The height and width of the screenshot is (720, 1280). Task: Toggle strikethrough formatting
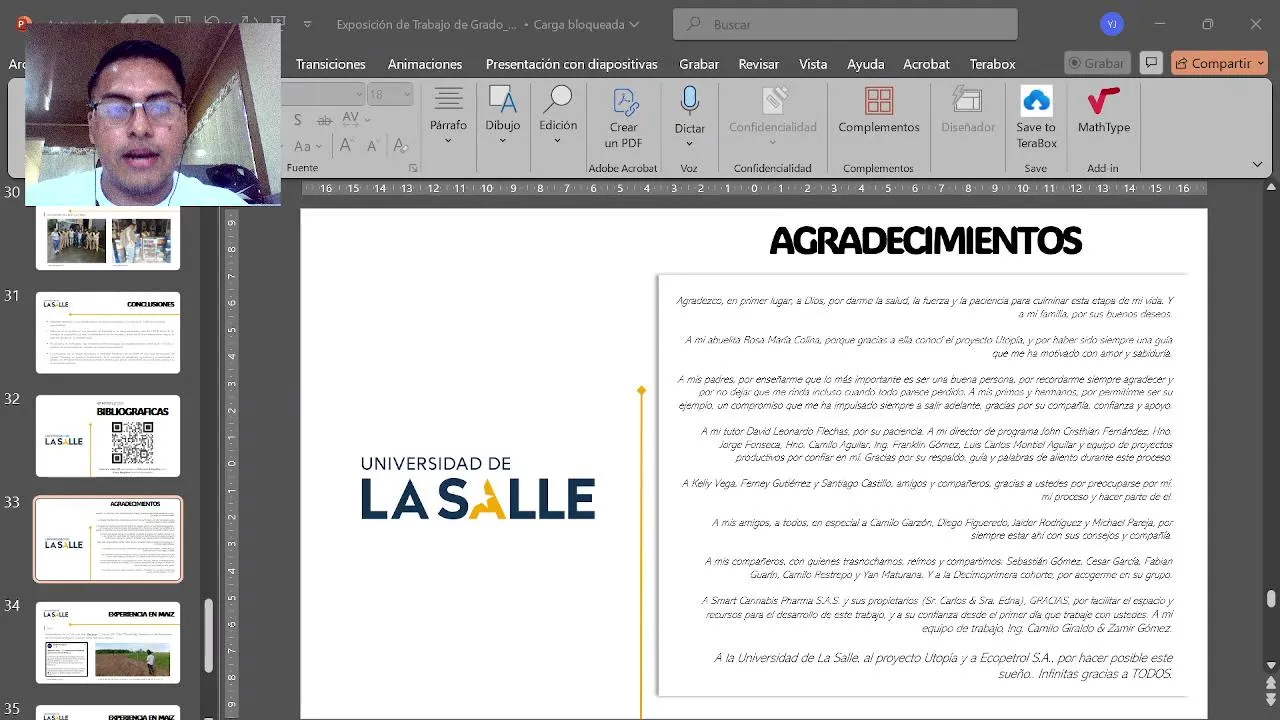pyautogui.click(x=324, y=120)
